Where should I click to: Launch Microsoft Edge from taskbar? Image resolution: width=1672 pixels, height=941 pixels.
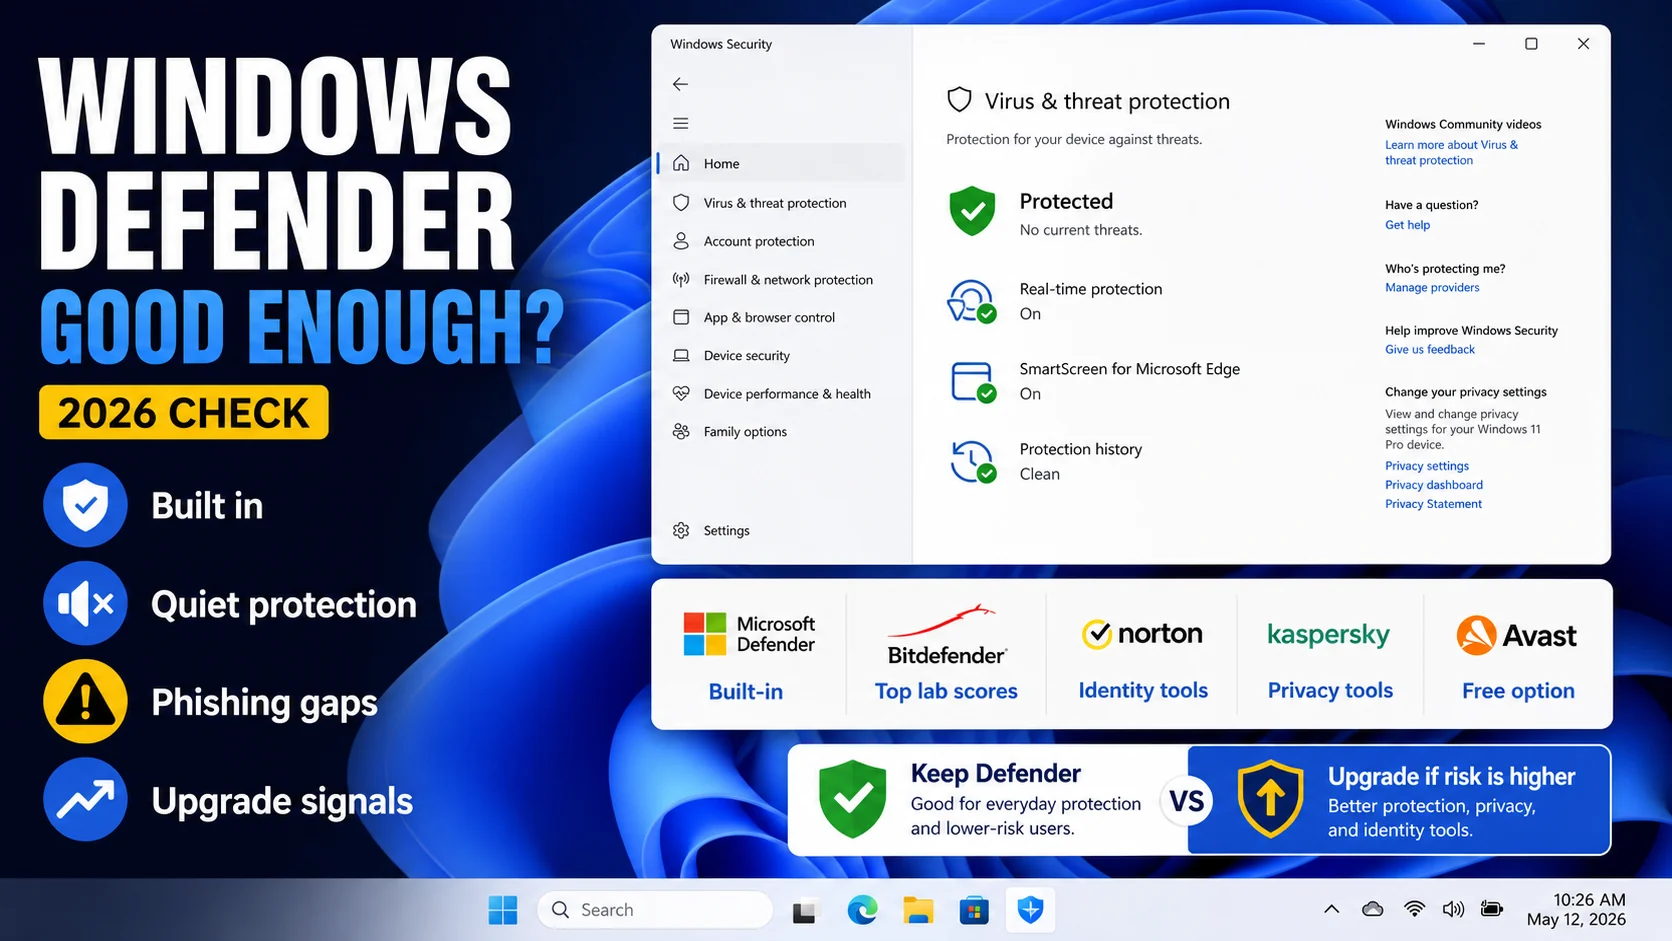point(862,910)
